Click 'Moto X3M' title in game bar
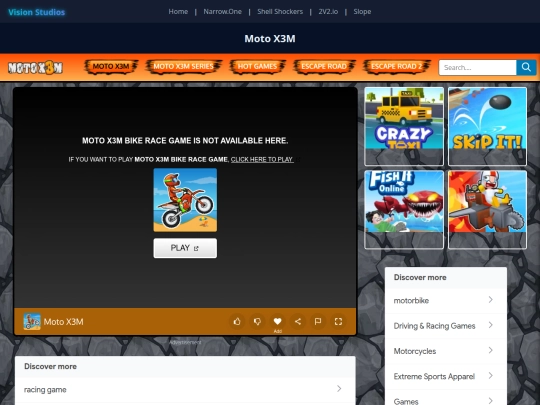 [63, 322]
